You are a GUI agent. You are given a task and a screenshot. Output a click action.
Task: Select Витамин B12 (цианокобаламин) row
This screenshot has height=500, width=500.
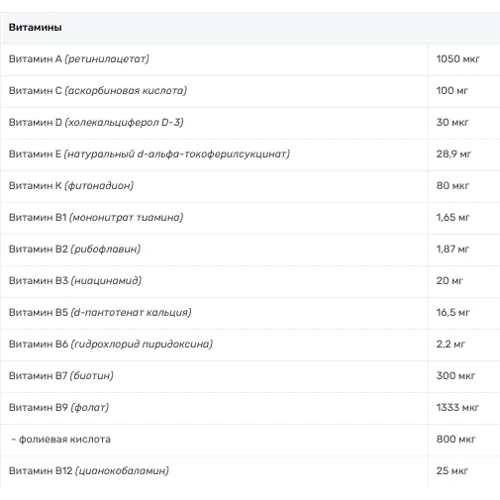point(250,471)
